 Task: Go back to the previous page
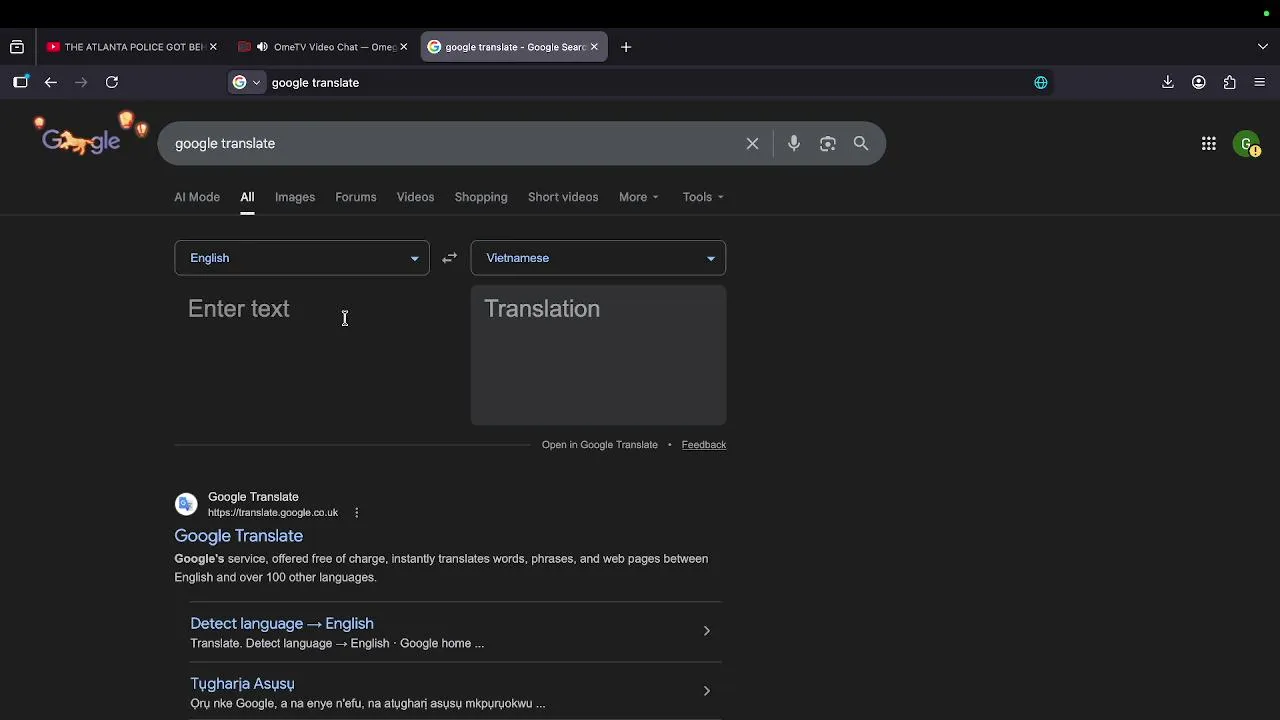51,83
